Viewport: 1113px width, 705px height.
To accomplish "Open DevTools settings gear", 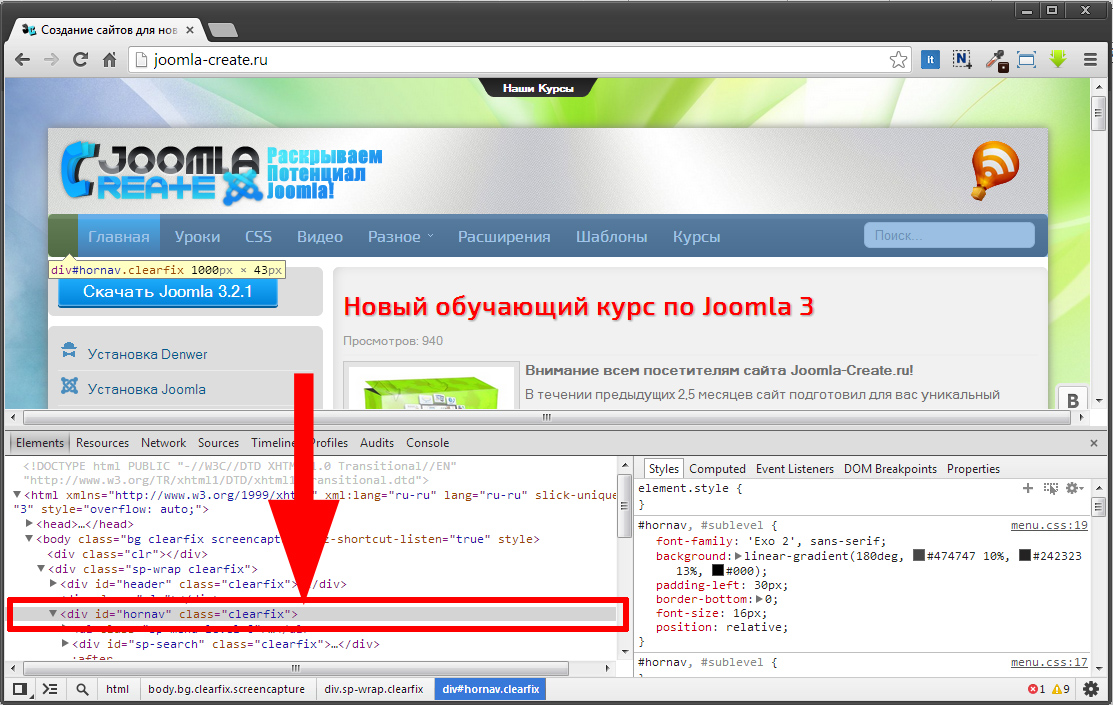I will pyautogui.click(x=1091, y=689).
